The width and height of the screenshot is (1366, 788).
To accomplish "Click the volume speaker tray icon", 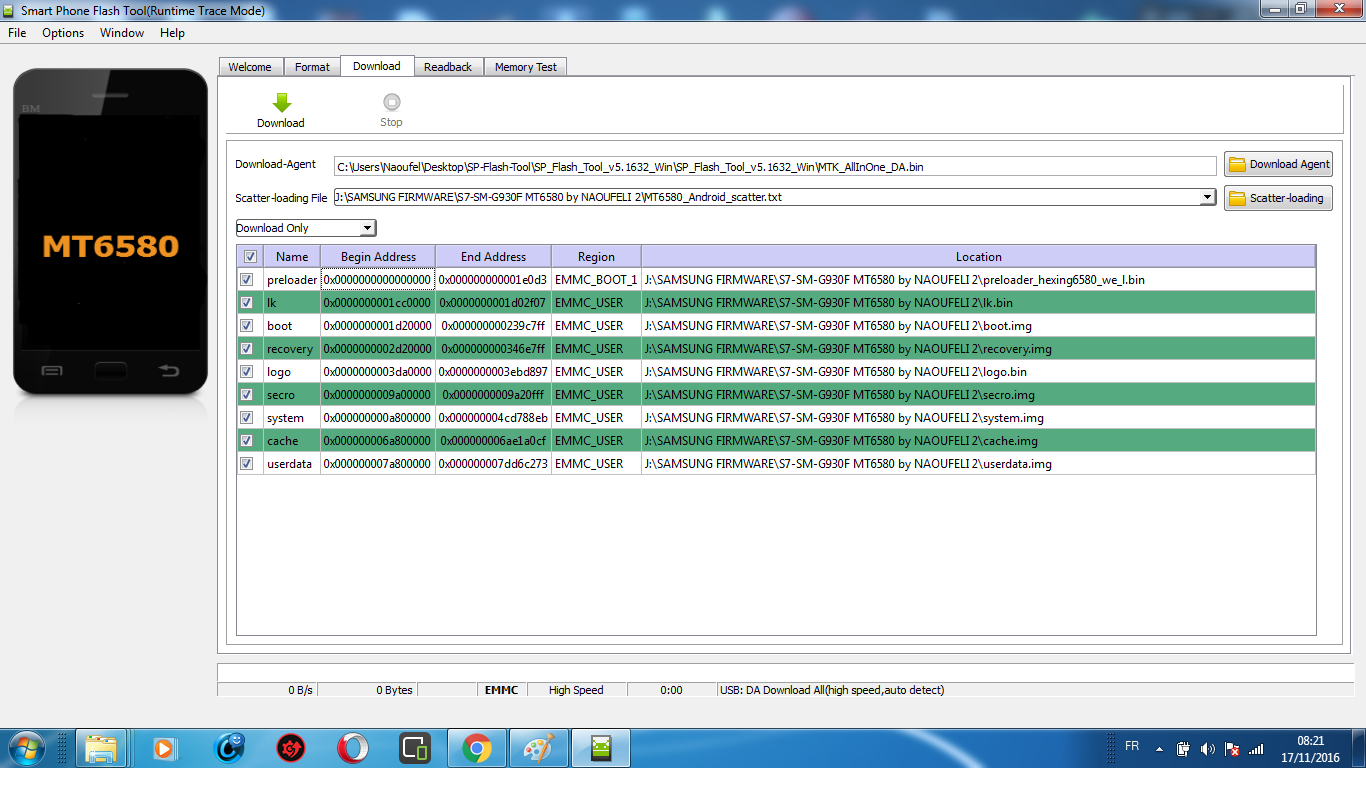I will tap(1207, 749).
